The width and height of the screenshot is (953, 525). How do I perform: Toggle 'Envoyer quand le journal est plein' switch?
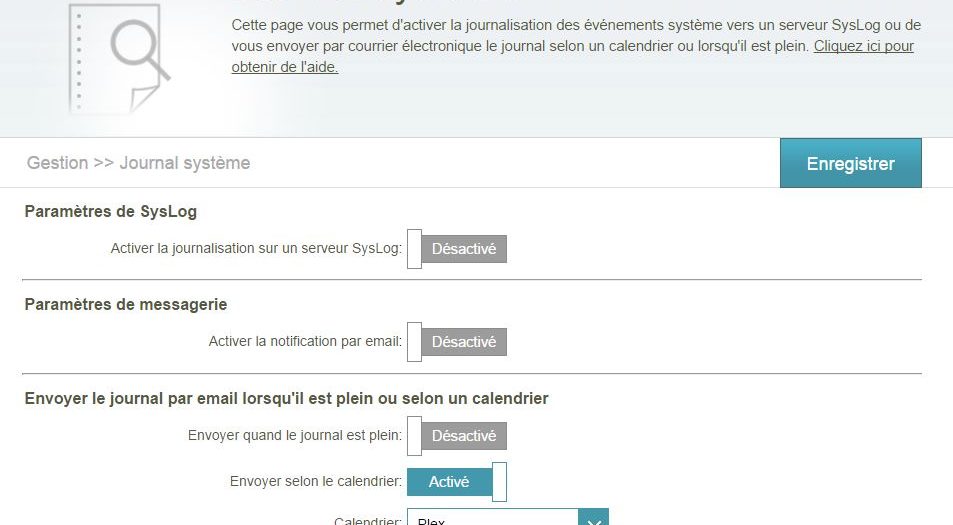point(457,436)
